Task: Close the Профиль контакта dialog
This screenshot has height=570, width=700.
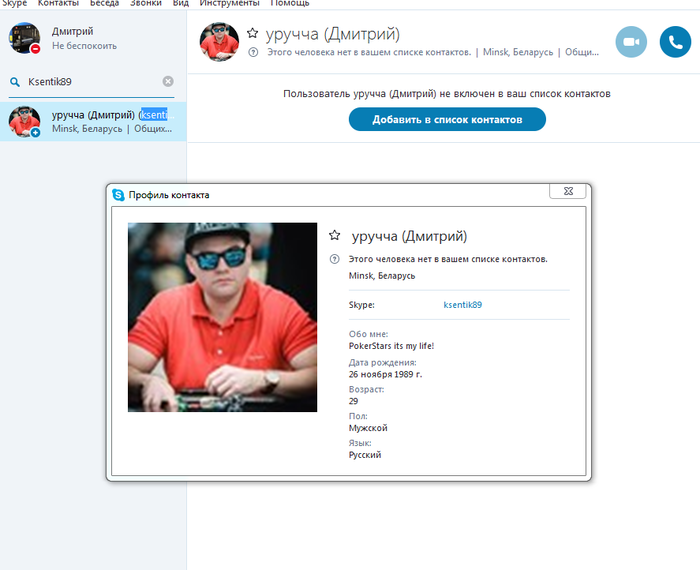Action: tap(568, 191)
